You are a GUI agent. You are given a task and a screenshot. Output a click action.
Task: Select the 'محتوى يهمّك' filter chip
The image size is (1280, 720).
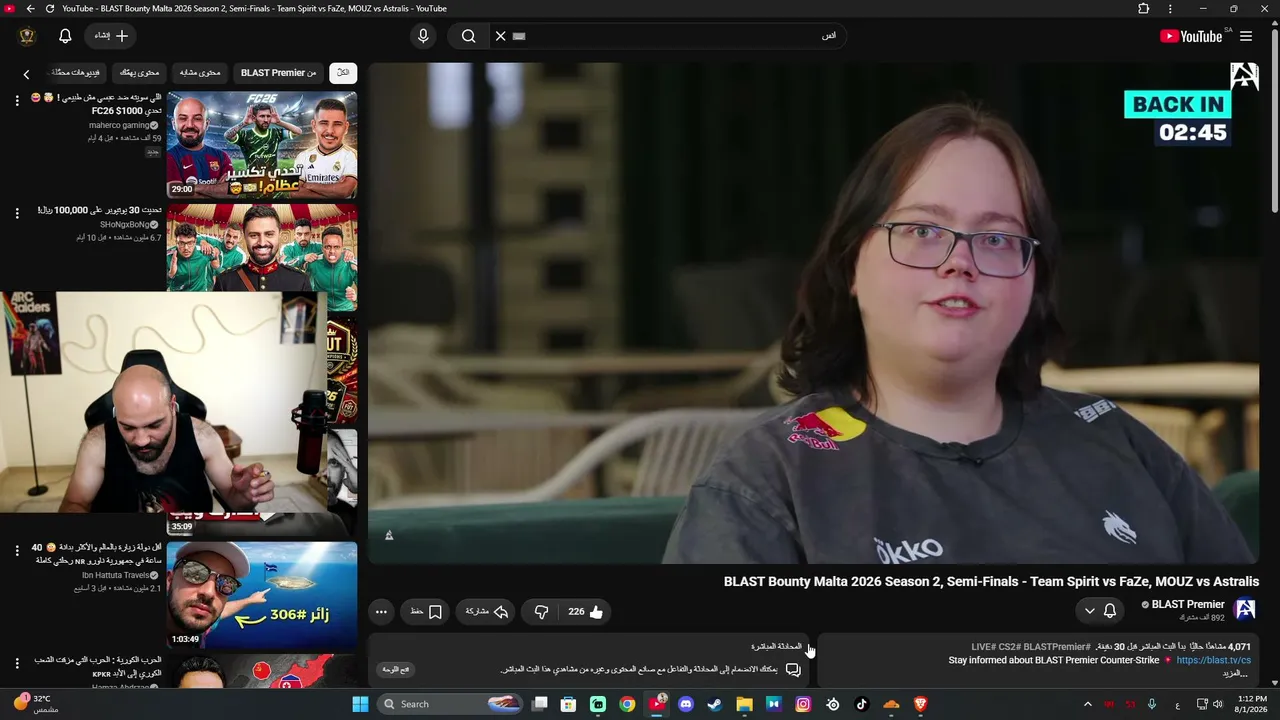click(140, 73)
